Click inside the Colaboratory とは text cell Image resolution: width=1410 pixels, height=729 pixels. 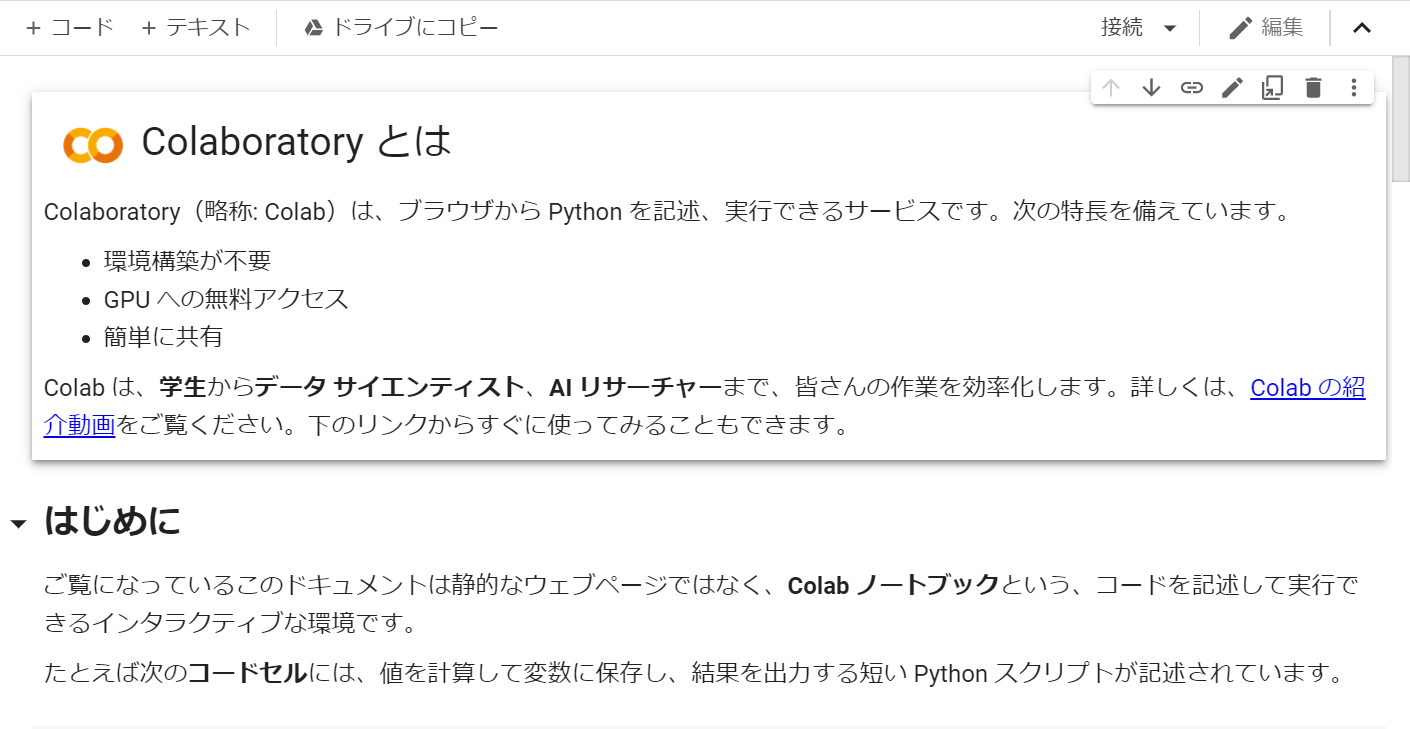tap(500, 300)
